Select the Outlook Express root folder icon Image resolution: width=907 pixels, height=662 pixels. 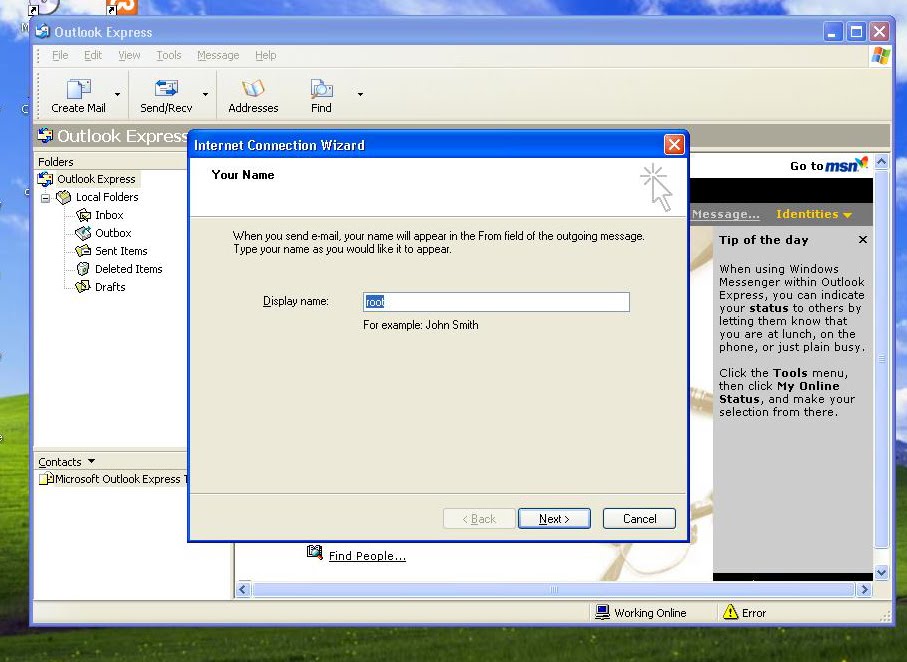click(x=45, y=179)
